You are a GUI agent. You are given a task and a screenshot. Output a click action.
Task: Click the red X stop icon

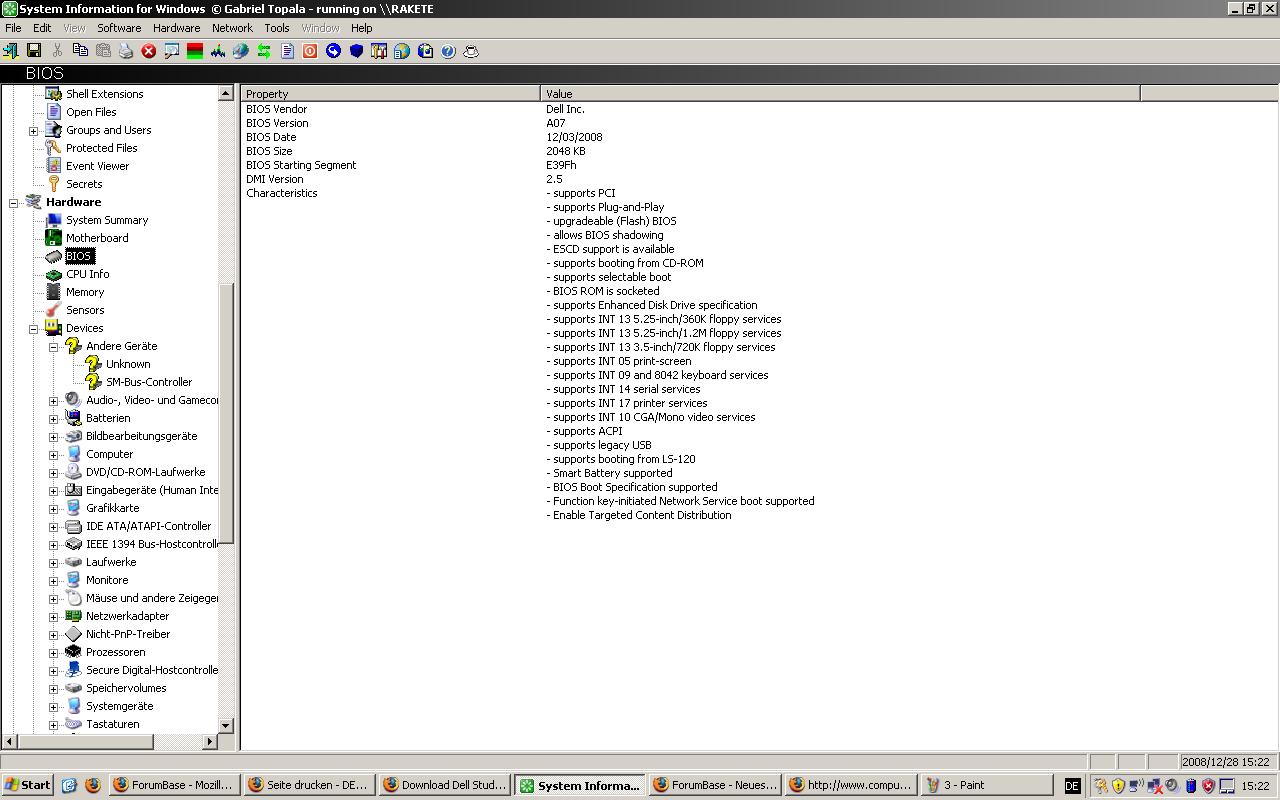click(149, 51)
